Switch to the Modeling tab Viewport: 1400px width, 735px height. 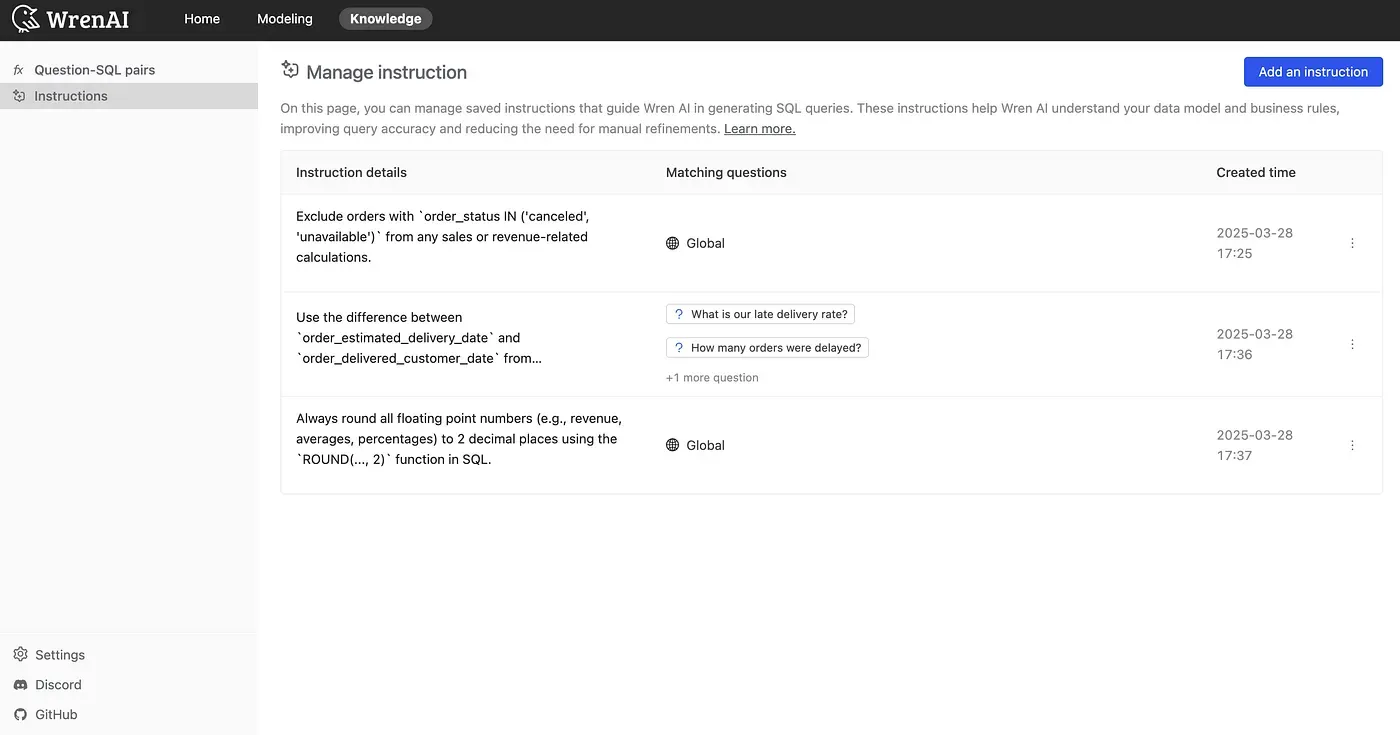(x=284, y=19)
